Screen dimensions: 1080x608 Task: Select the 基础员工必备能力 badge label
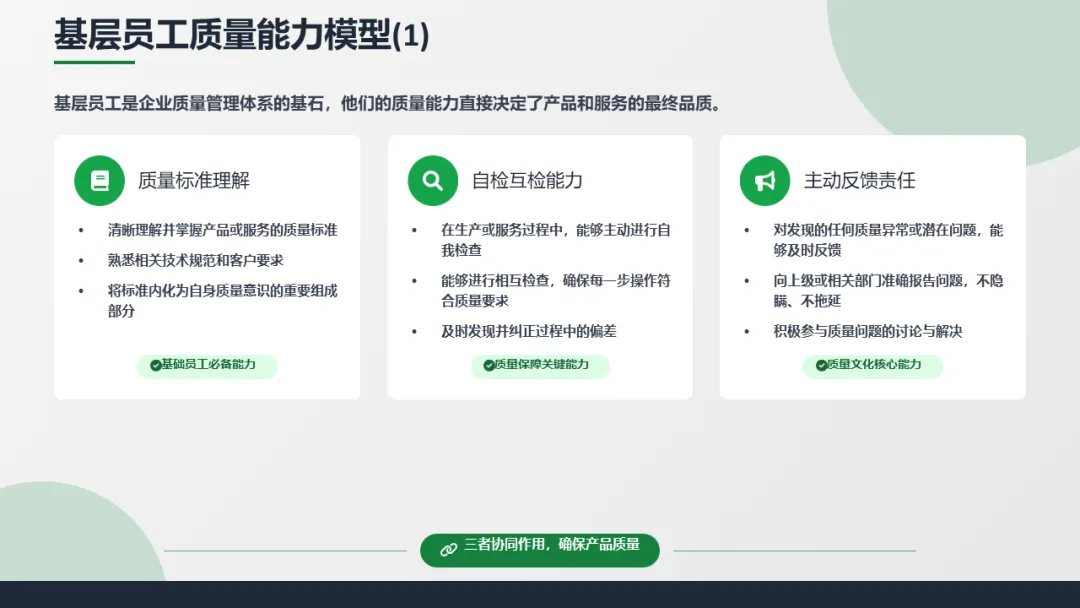[208, 364]
